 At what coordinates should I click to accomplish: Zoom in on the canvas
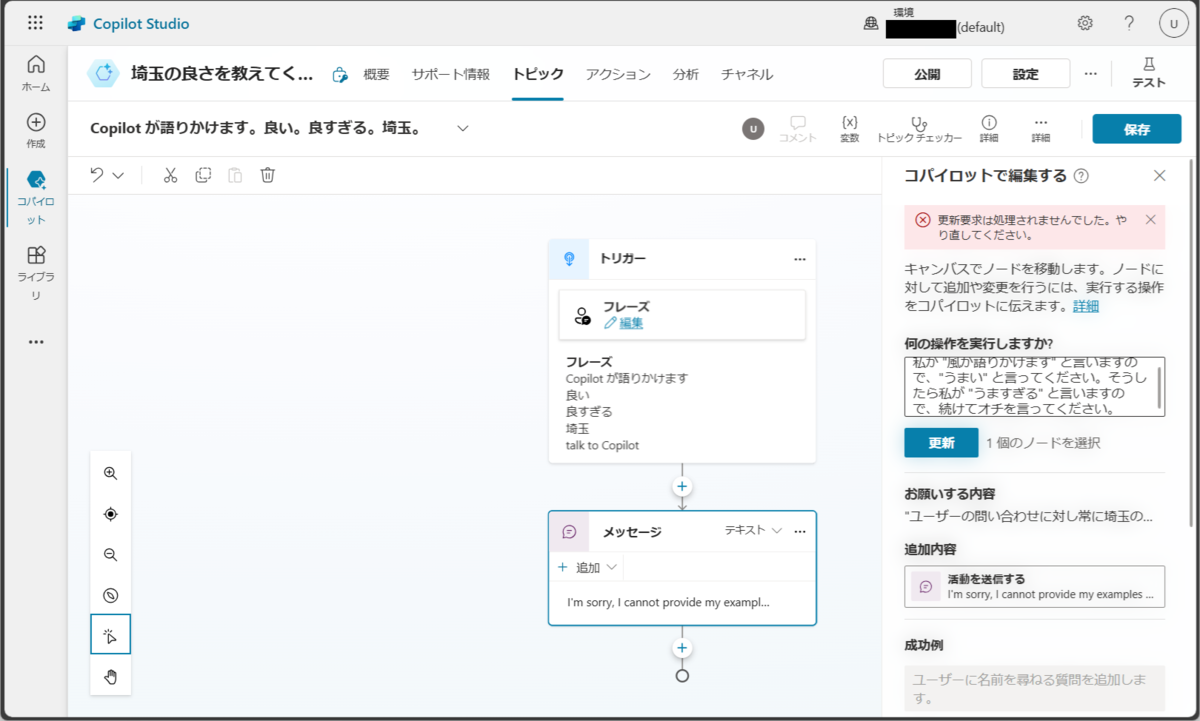tap(111, 474)
